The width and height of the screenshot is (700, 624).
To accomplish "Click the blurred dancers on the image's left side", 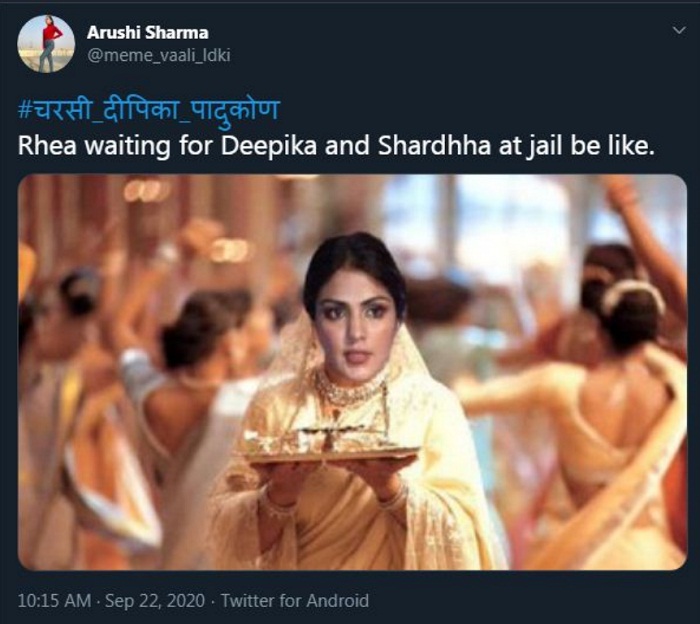I will (90, 400).
